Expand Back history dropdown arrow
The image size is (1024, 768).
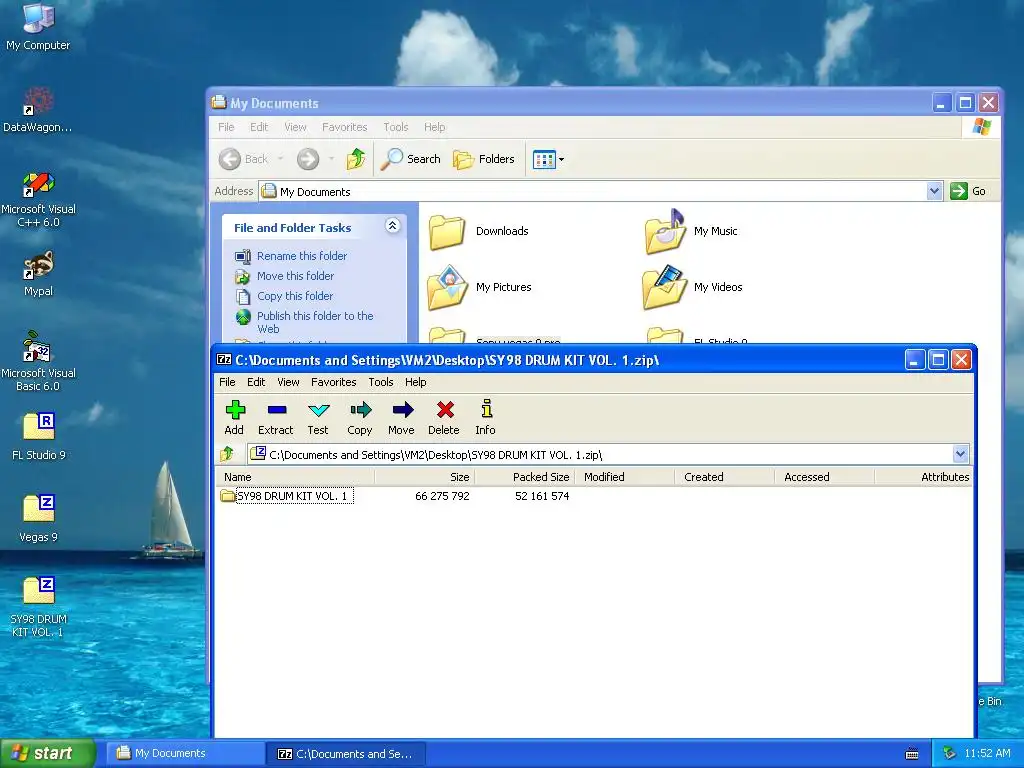(280, 159)
